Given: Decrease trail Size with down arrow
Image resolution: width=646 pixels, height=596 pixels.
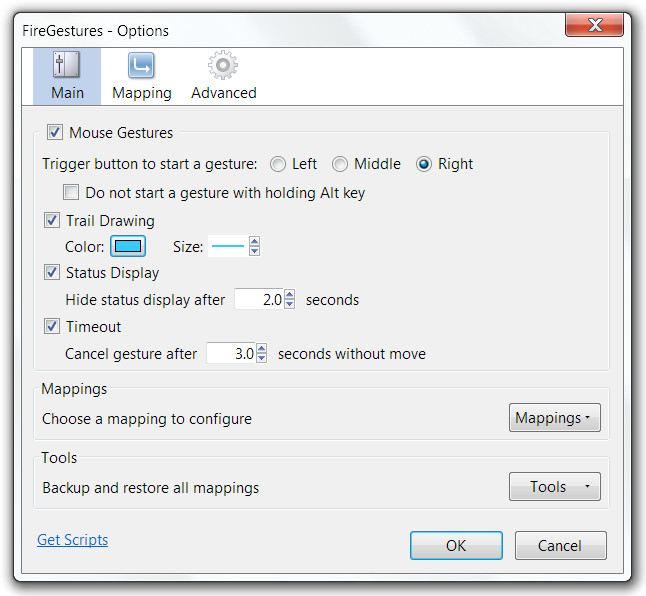Looking at the screenshot, I should point(255,251).
